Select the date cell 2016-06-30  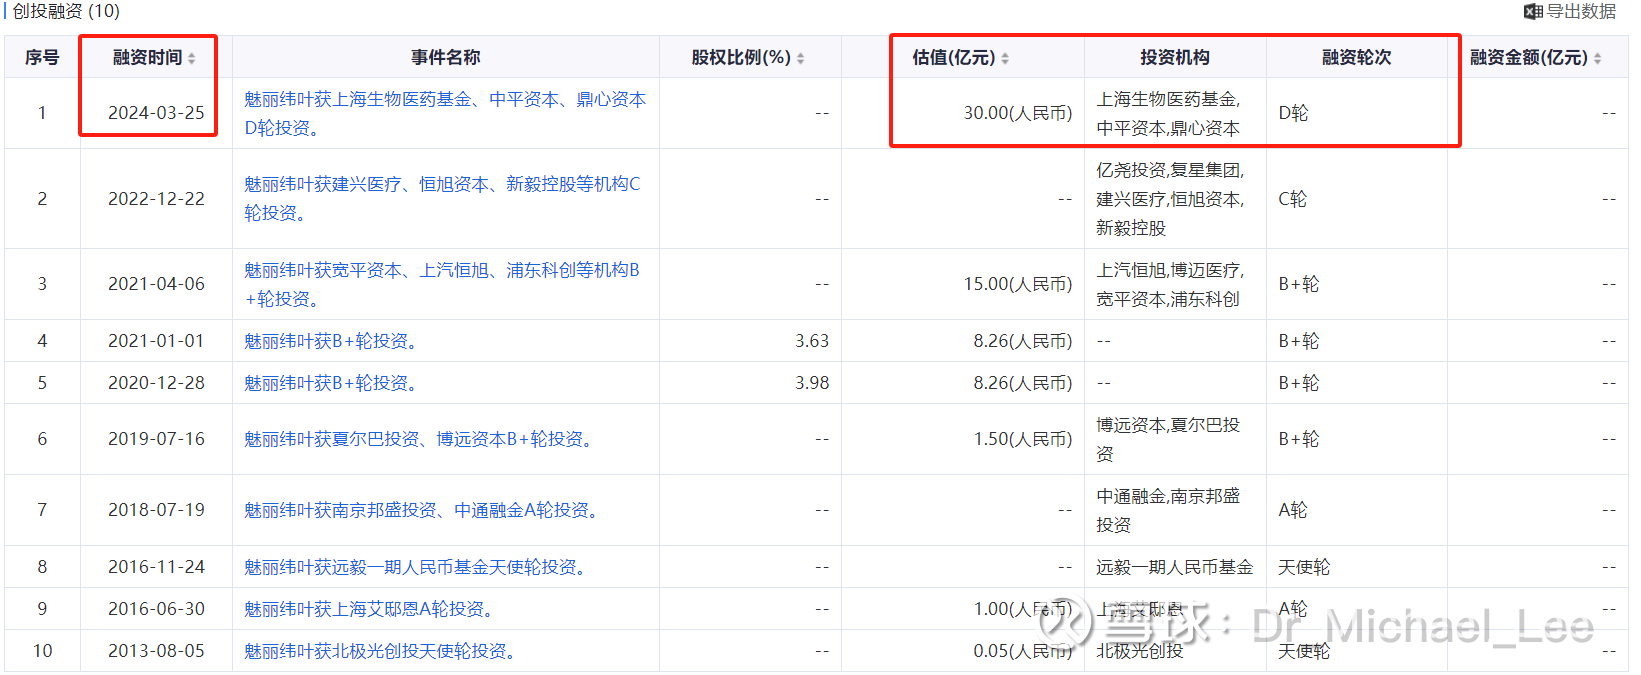click(x=156, y=609)
